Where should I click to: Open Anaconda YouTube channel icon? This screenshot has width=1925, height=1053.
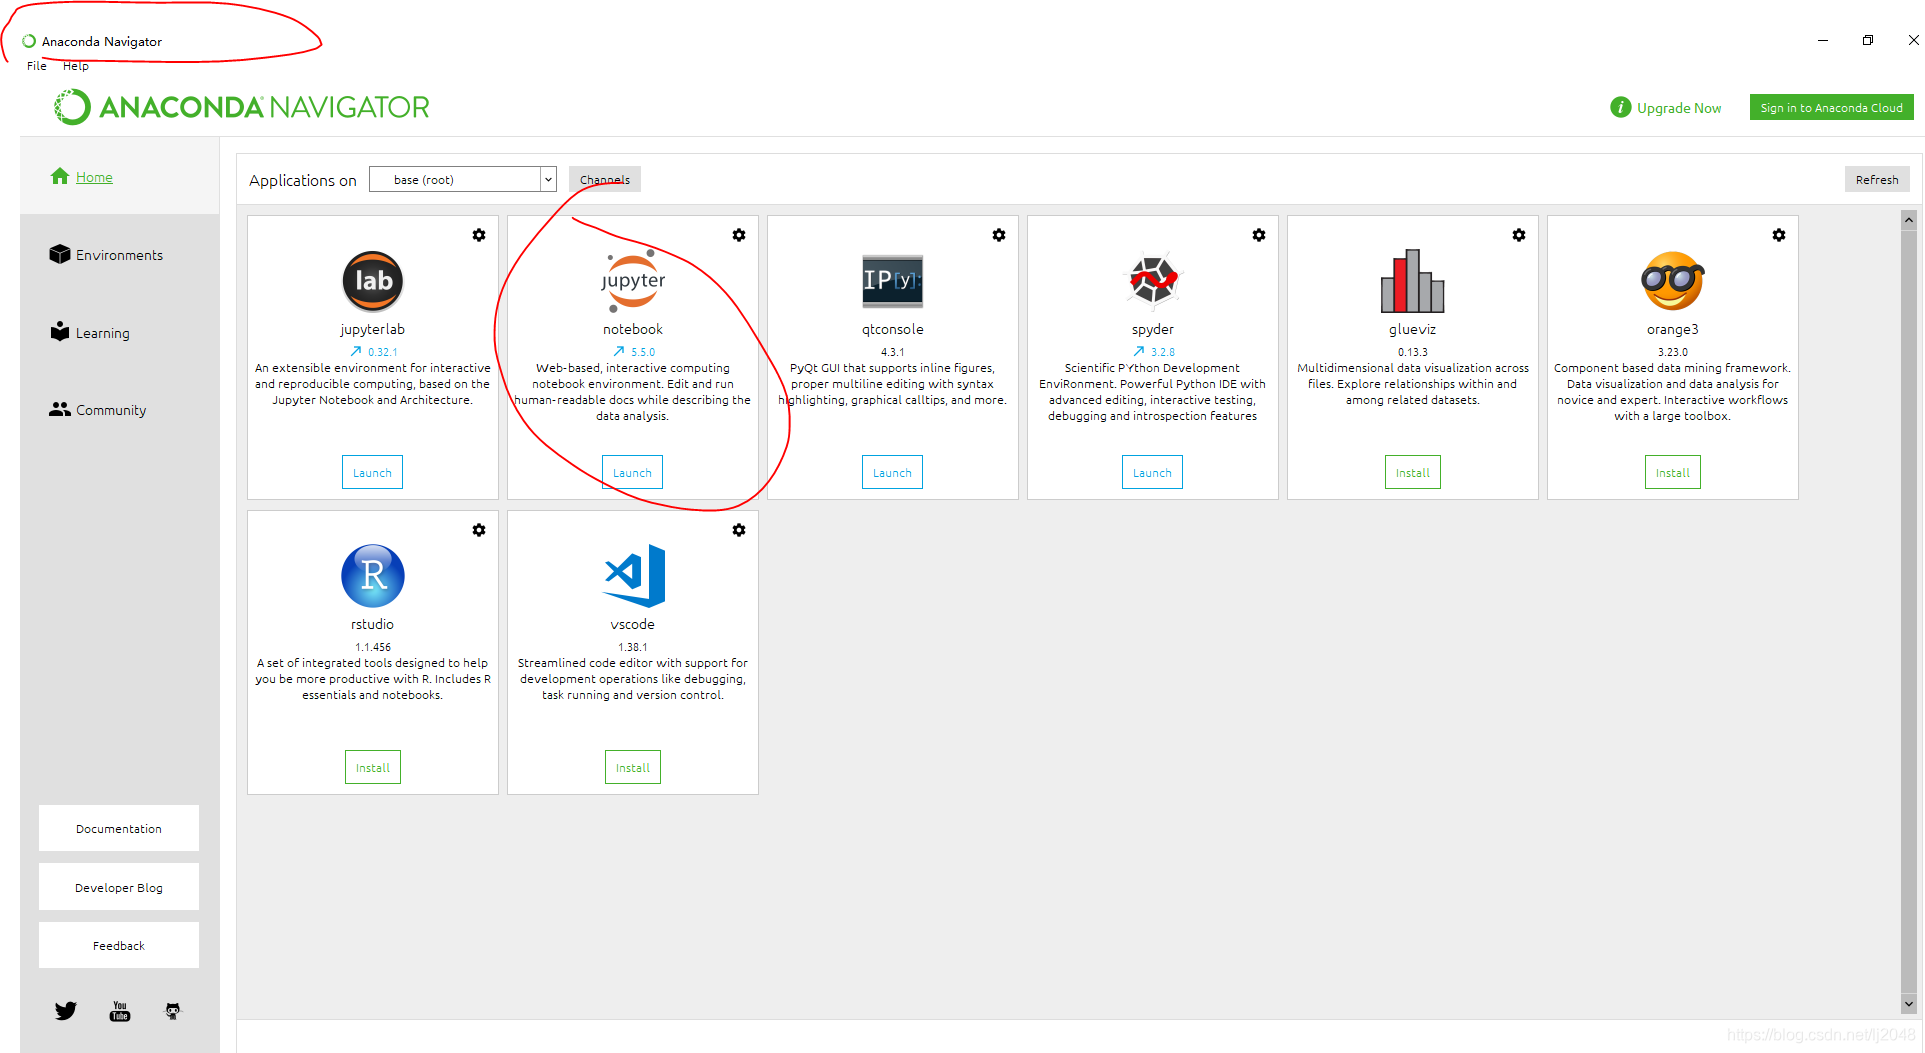(x=120, y=1011)
